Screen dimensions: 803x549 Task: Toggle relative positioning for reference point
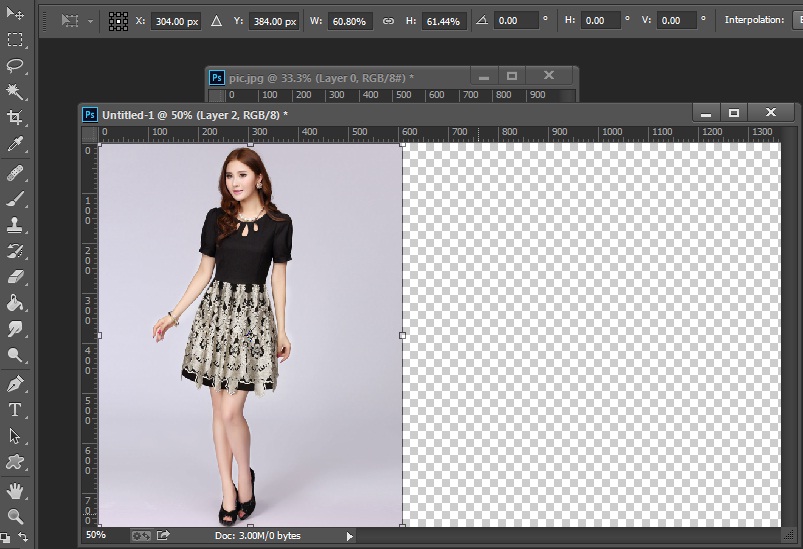(x=216, y=21)
